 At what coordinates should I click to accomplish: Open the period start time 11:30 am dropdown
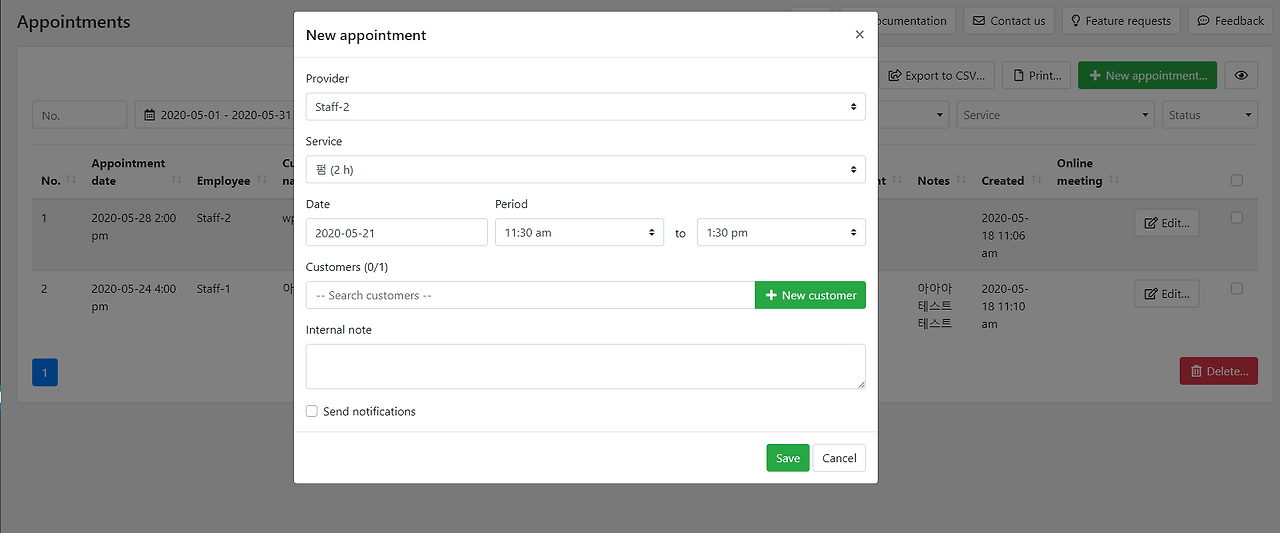[x=579, y=233]
